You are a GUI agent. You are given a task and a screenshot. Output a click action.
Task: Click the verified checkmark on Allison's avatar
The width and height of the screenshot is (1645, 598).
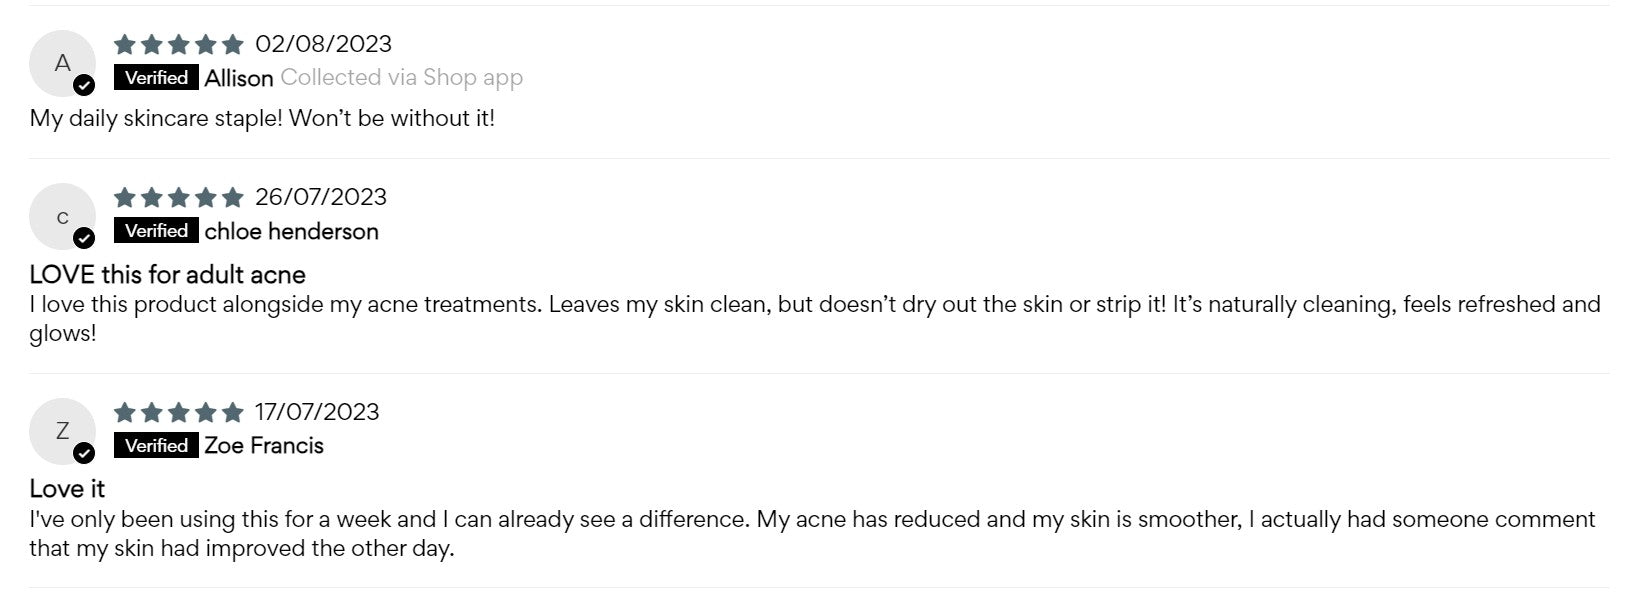coord(85,85)
